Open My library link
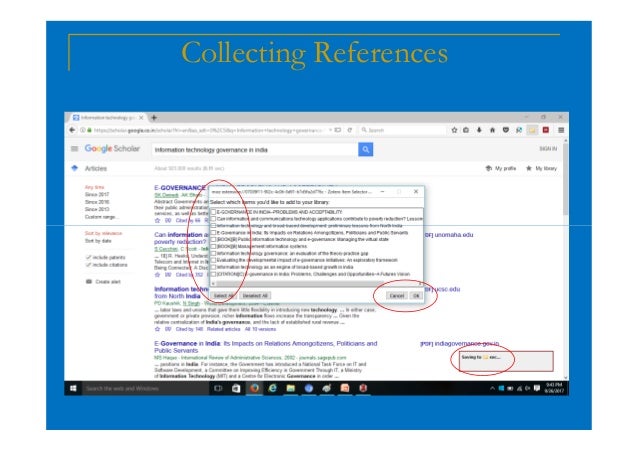This screenshot has width=638, height=451. [541, 169]
